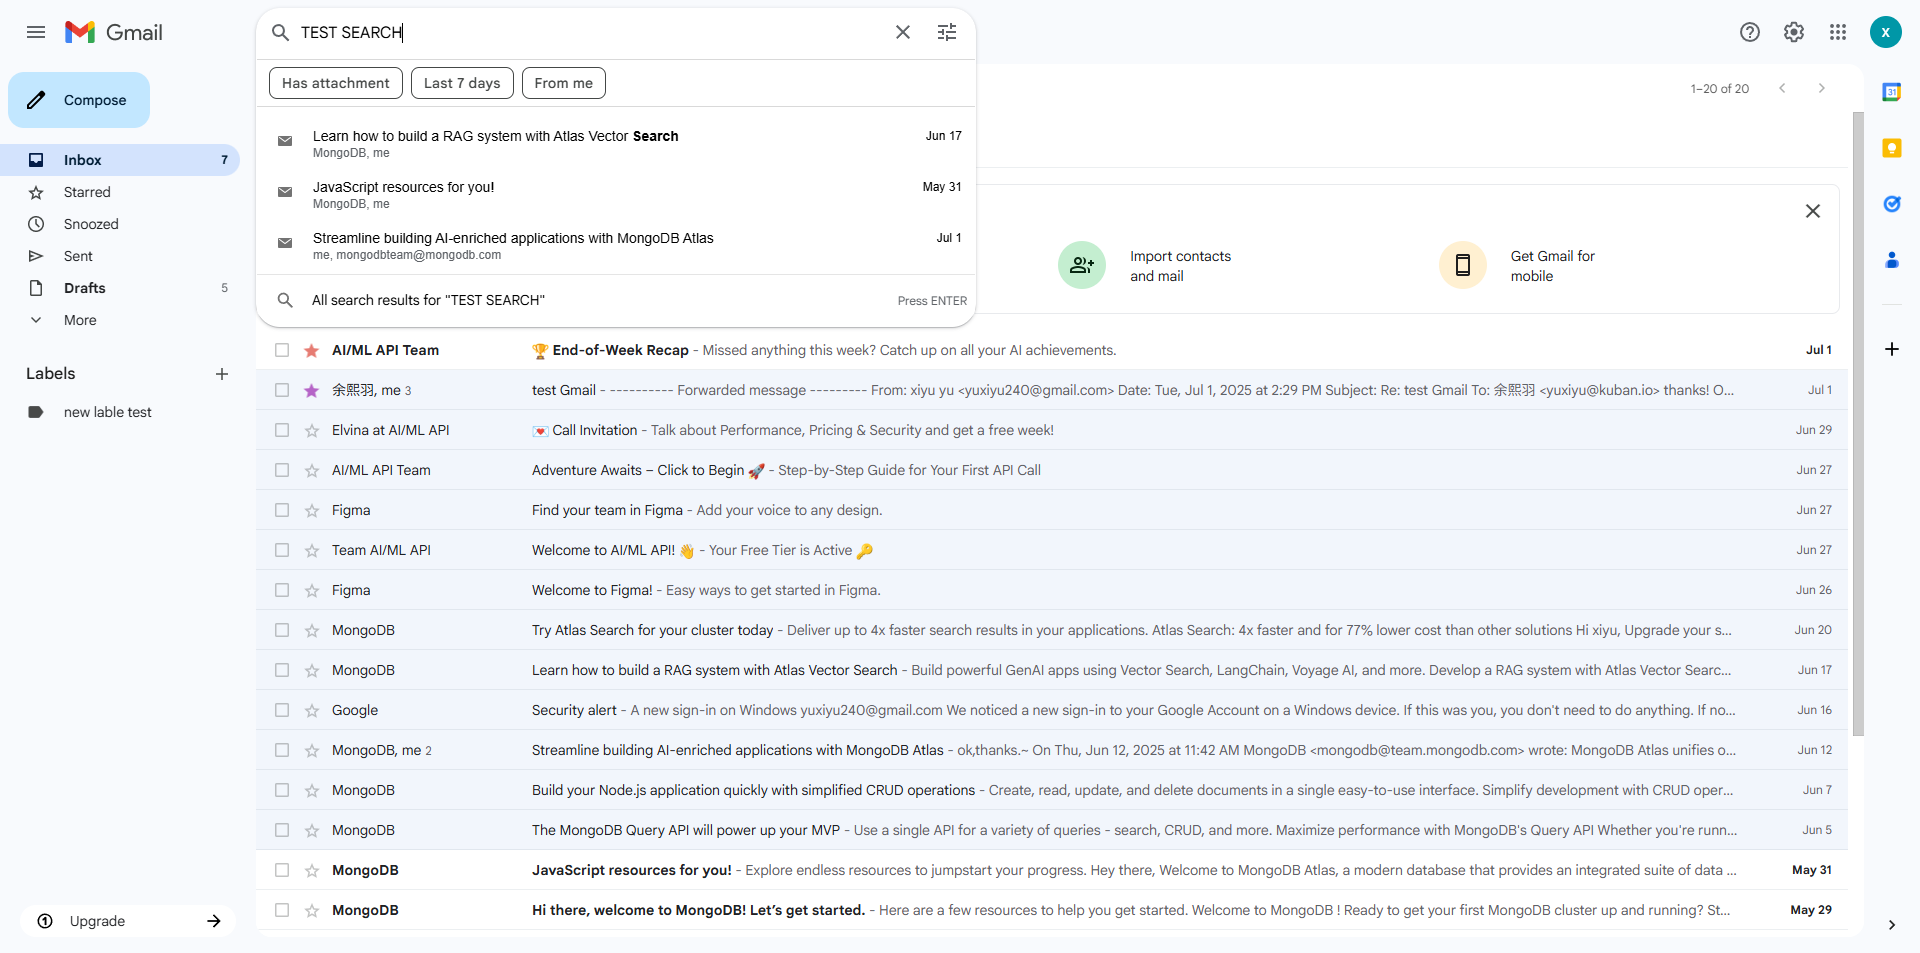Click the Import contacts and mail link
1920x953 pixels.
1180,266
